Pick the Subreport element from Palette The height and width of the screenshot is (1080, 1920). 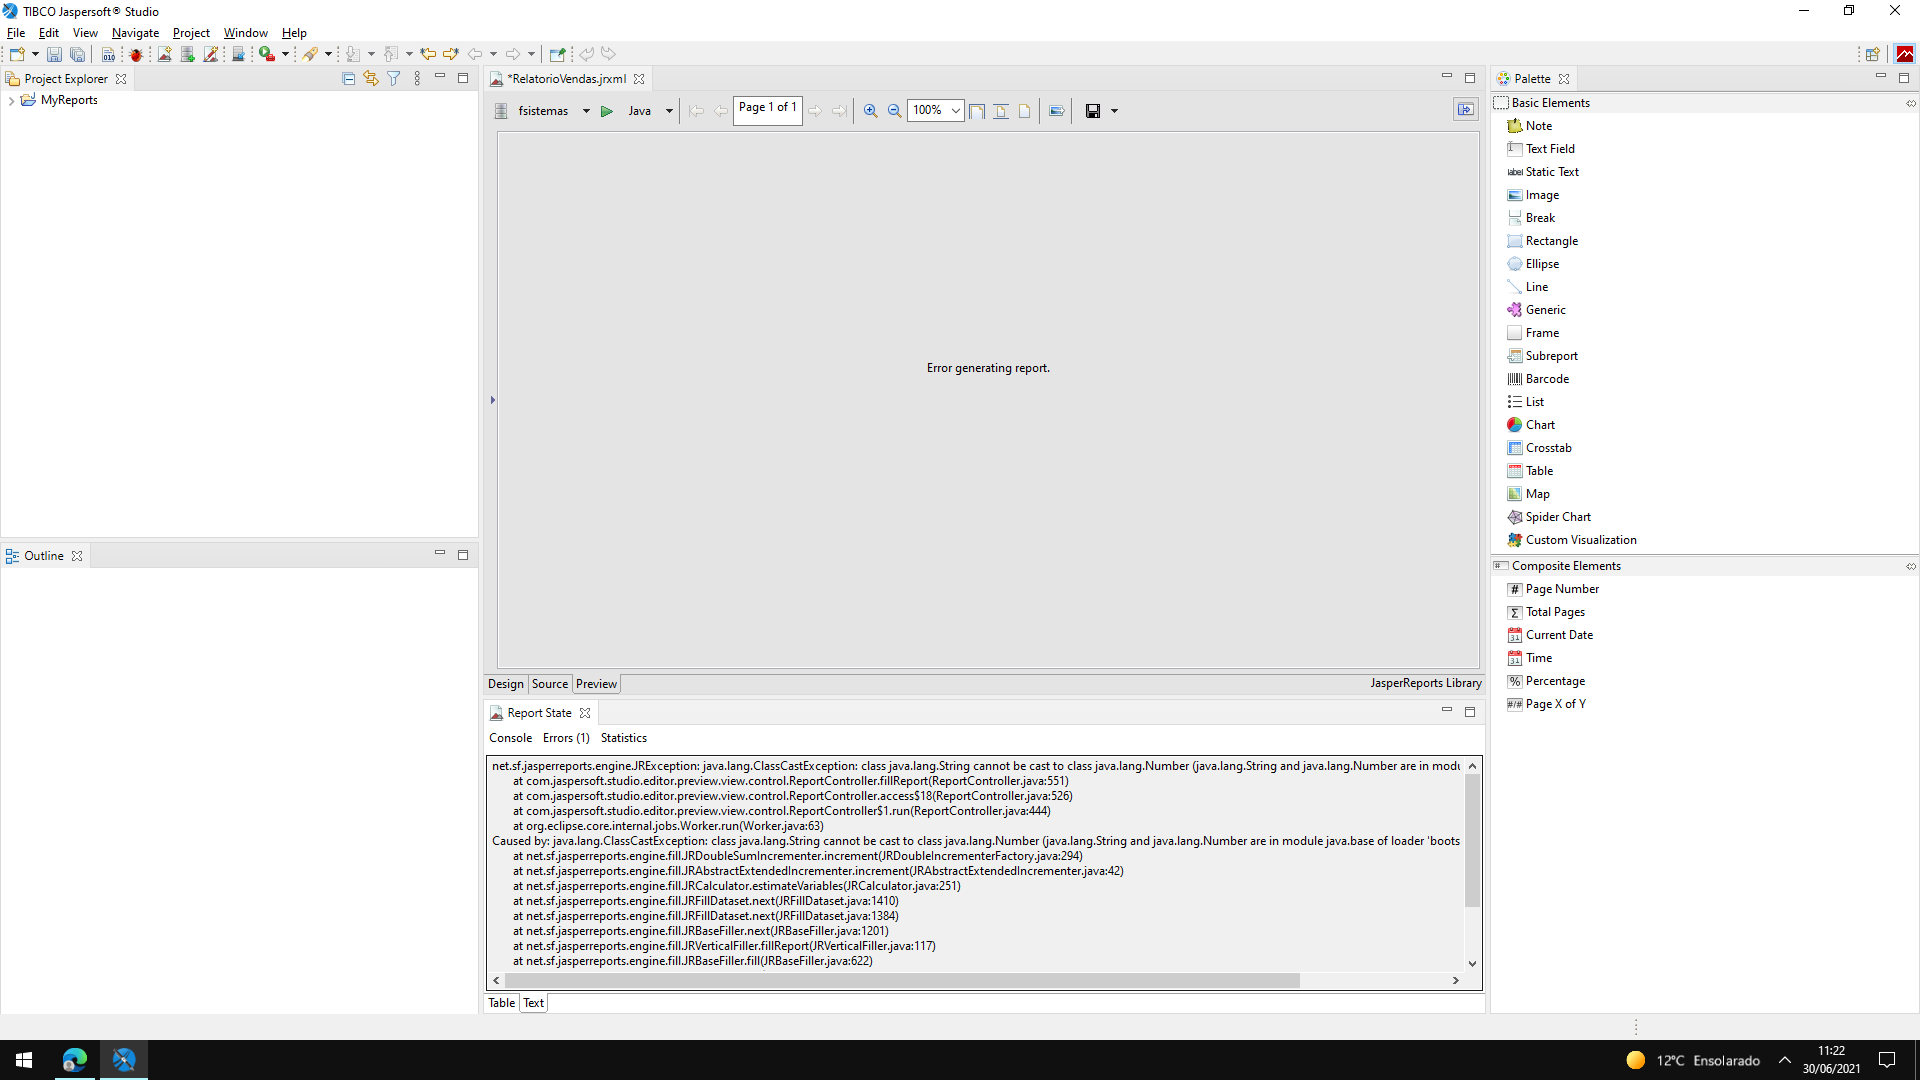pyautogui.click(x=1551, y=356)
